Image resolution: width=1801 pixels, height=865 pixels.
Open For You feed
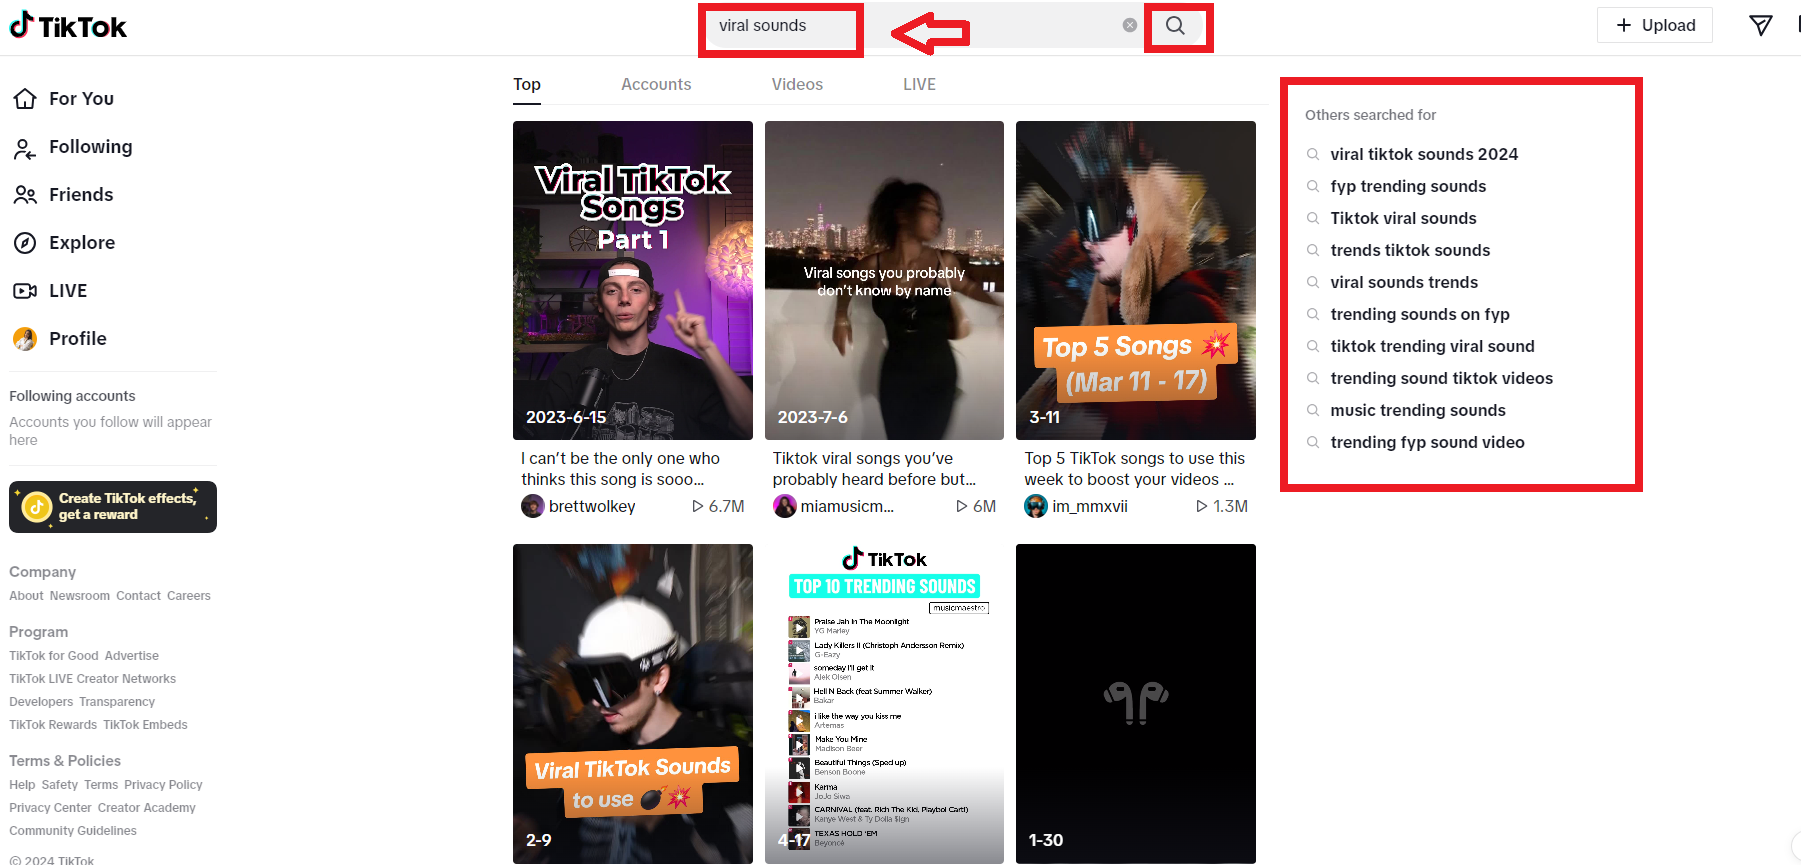[63, 98]
